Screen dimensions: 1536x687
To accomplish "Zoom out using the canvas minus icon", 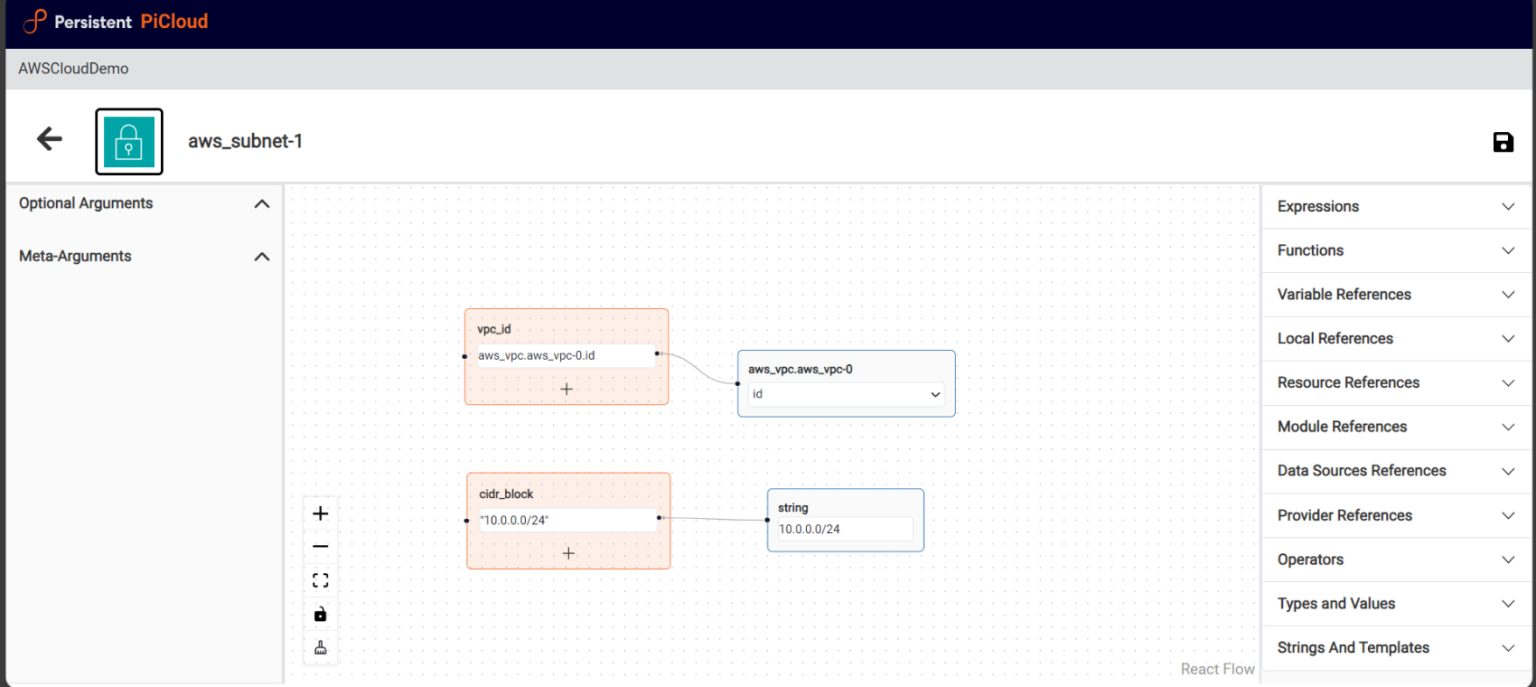I will tap(320, 546).
